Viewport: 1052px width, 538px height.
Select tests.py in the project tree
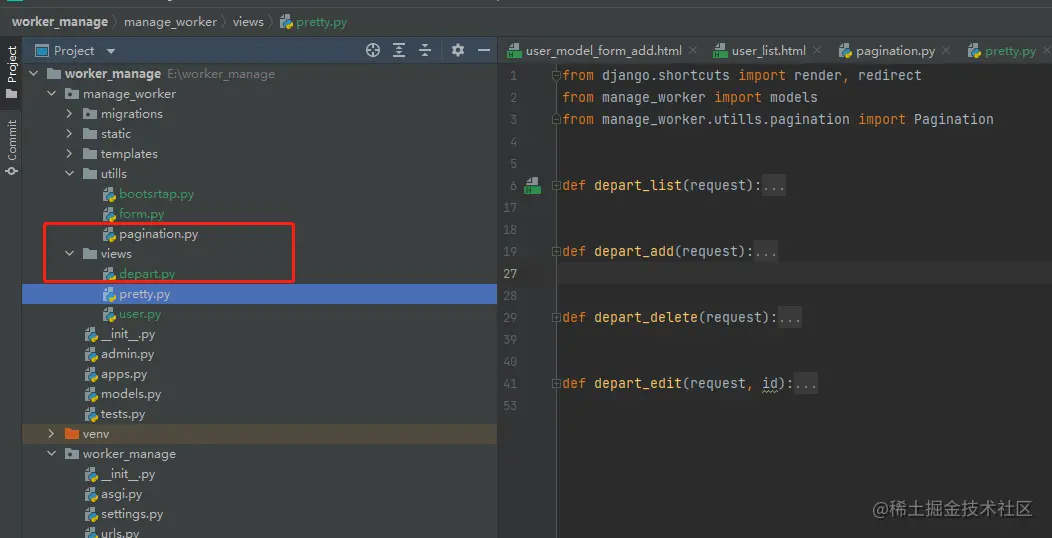click(x=123, y=414)
